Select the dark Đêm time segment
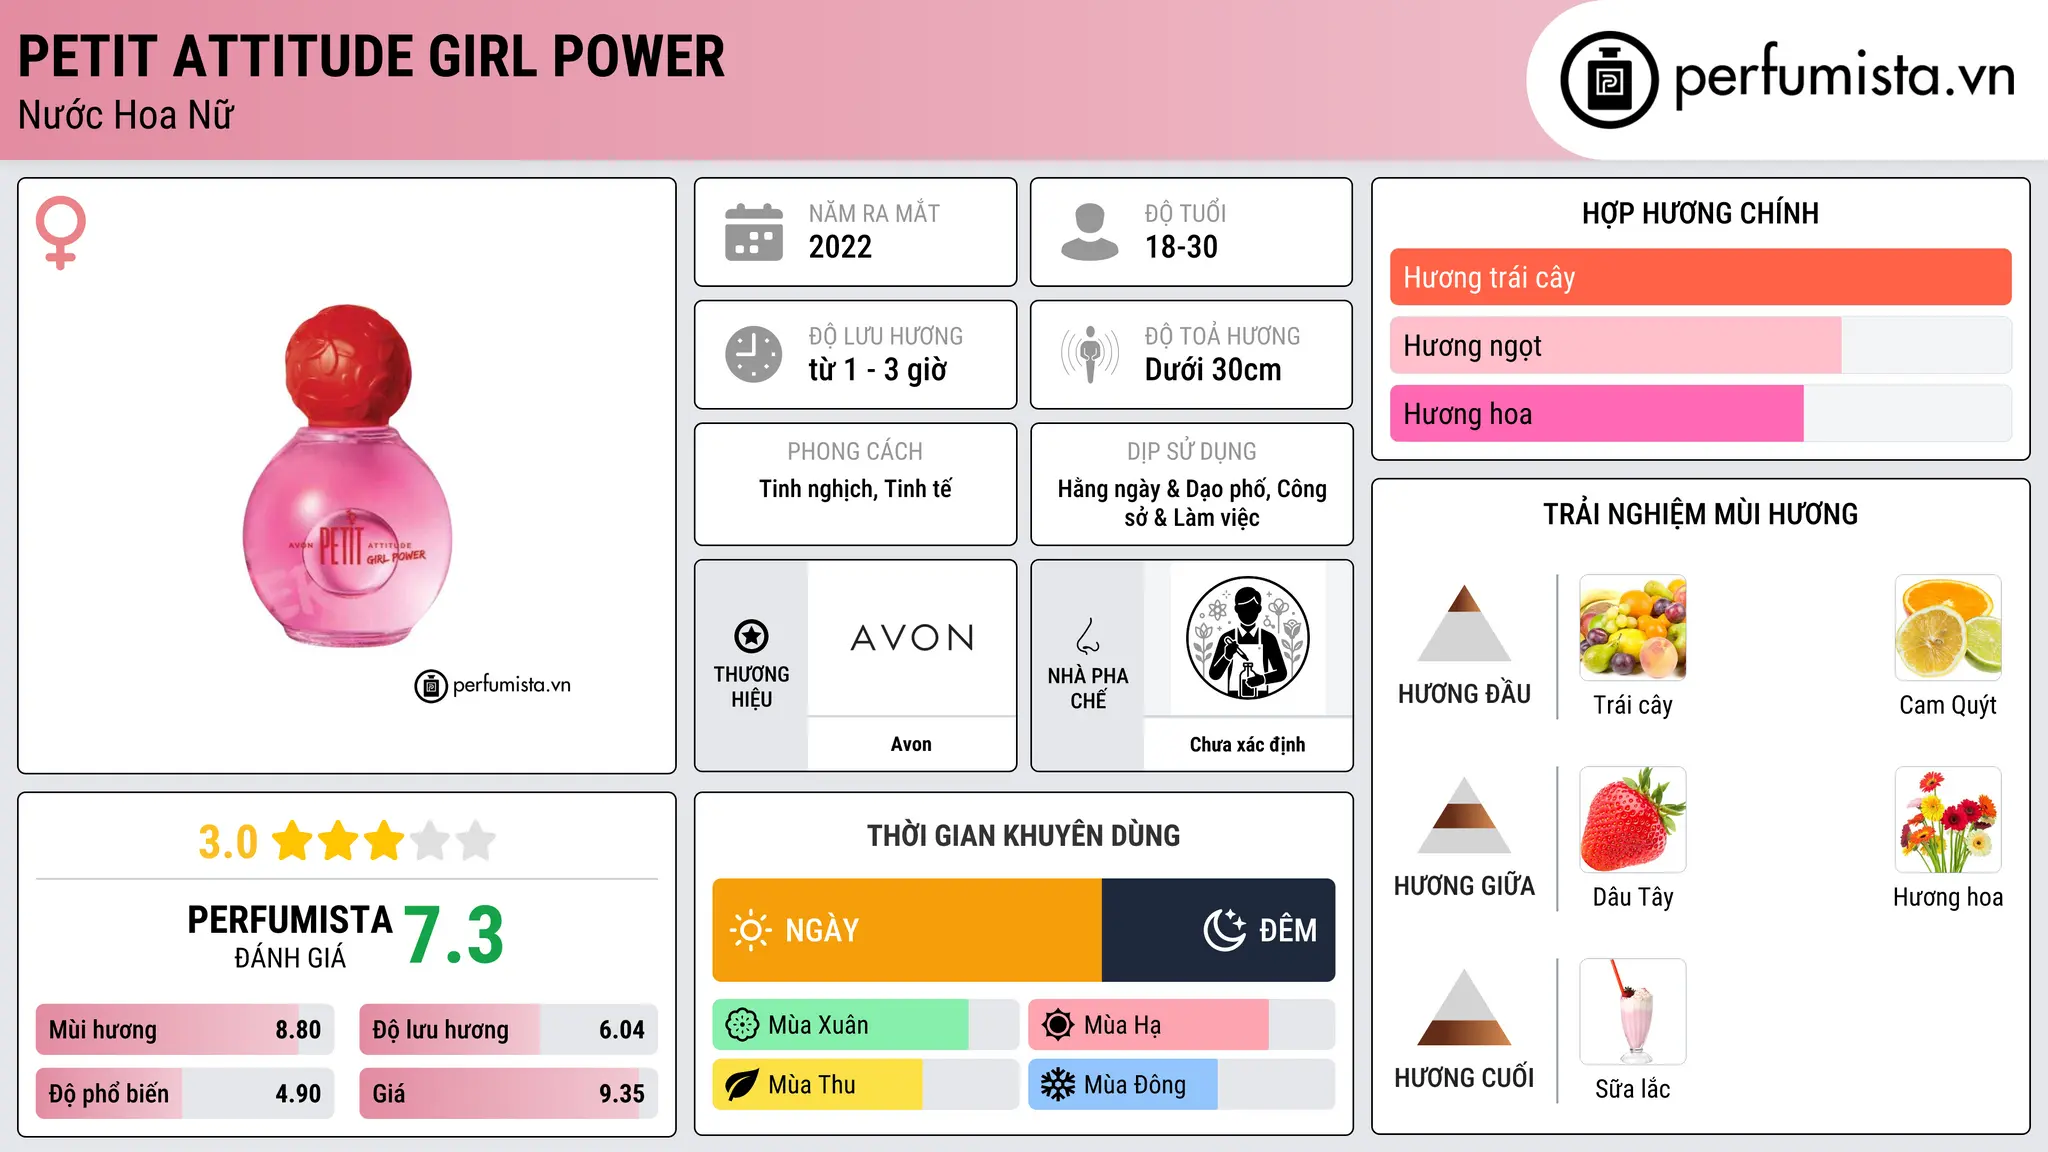The image size is (2048, 1152). (x=1219, y=930)
